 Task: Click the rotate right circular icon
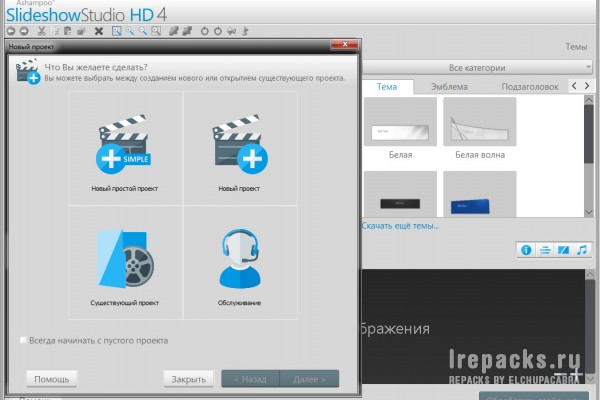[x=218, y=31]
